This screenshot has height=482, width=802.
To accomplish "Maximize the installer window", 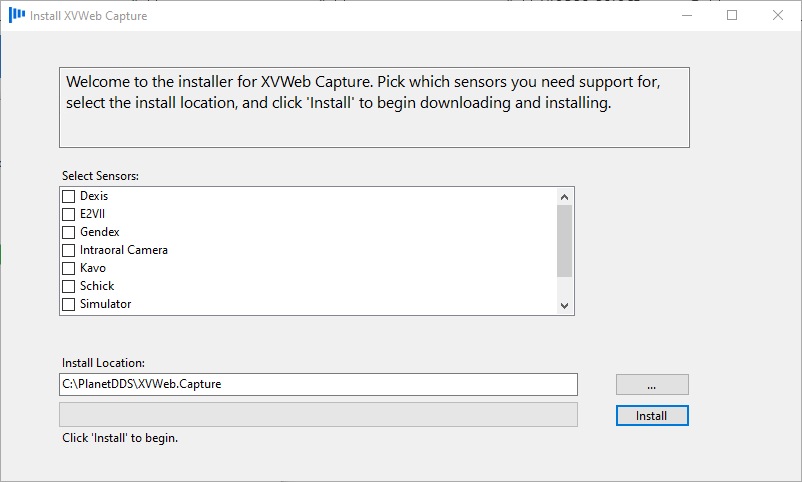I will click(732, 16).
